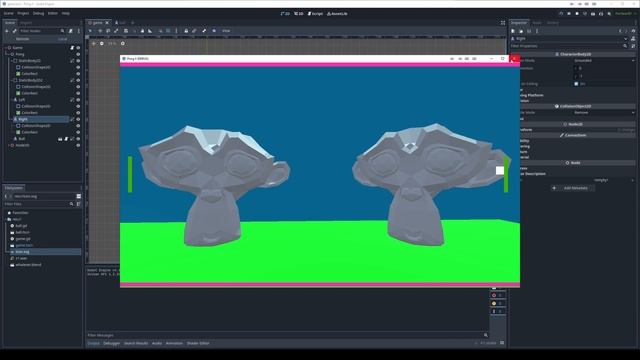This screenshot has width=640, height=360.
Task: Open the FileSystem sort files option
Action: [78, 204]
